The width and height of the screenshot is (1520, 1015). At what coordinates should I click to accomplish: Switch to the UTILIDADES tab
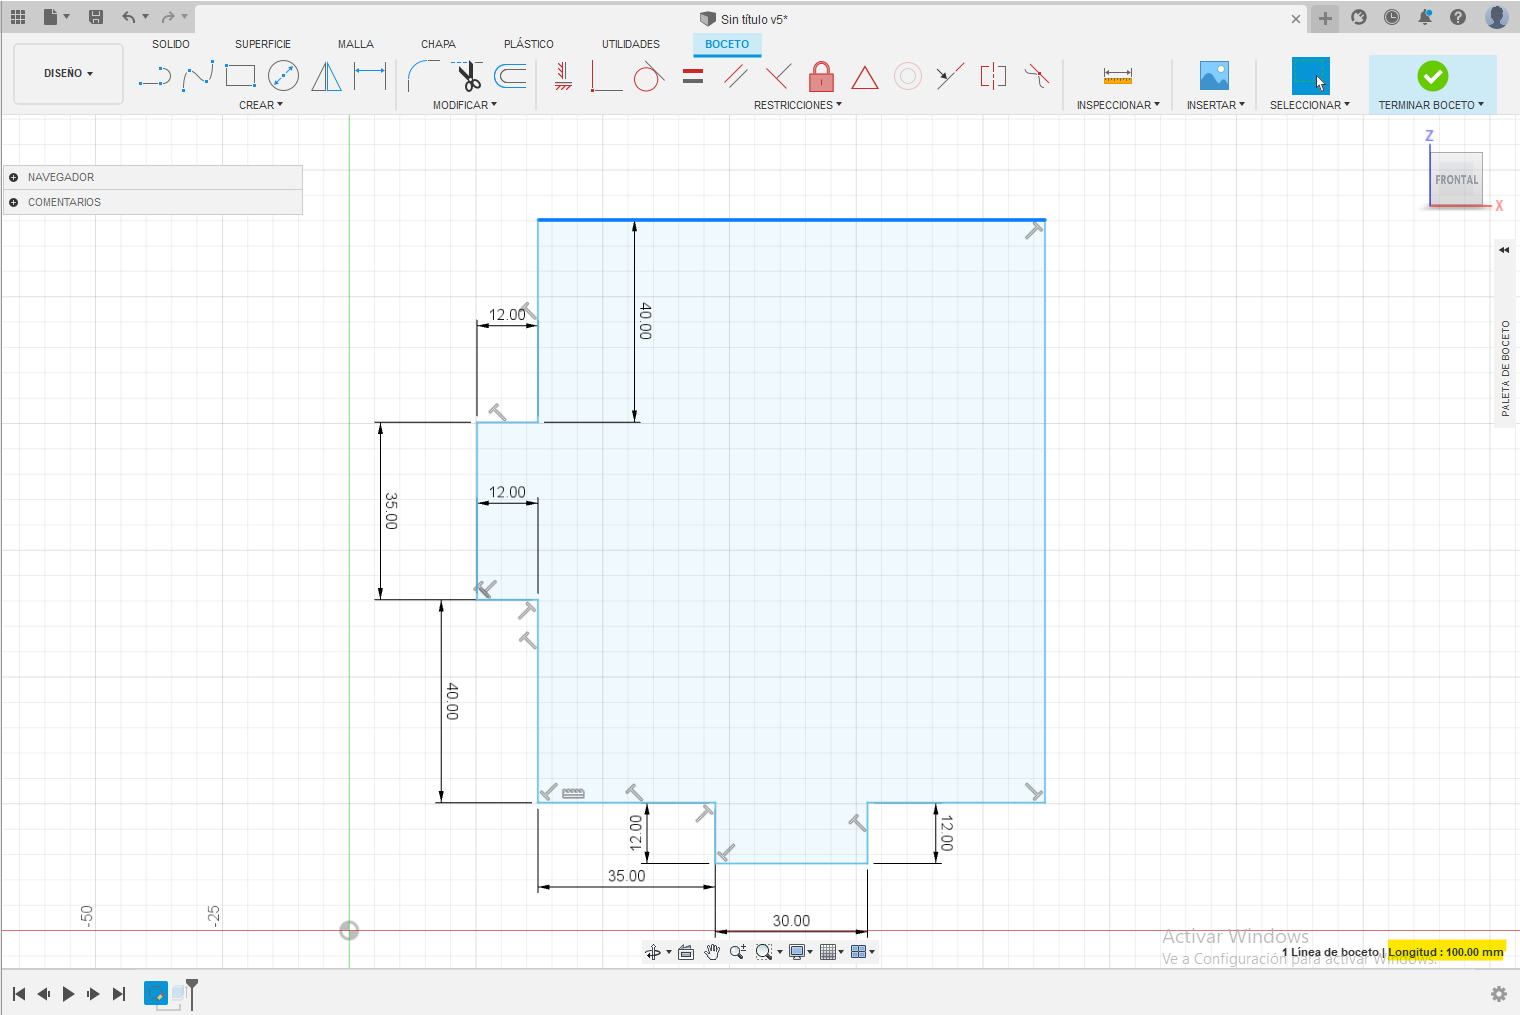point(630,44)
